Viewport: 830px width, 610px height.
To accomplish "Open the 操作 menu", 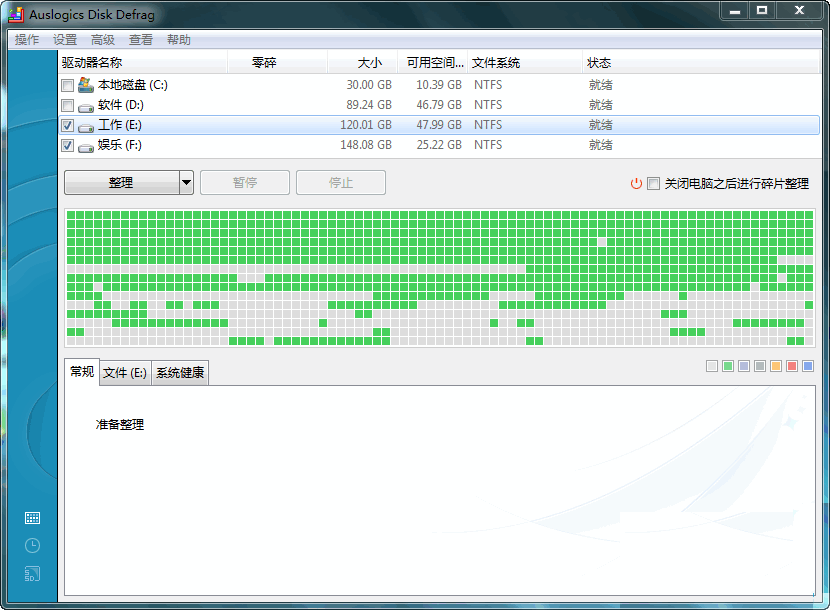I will coord(27,40).
